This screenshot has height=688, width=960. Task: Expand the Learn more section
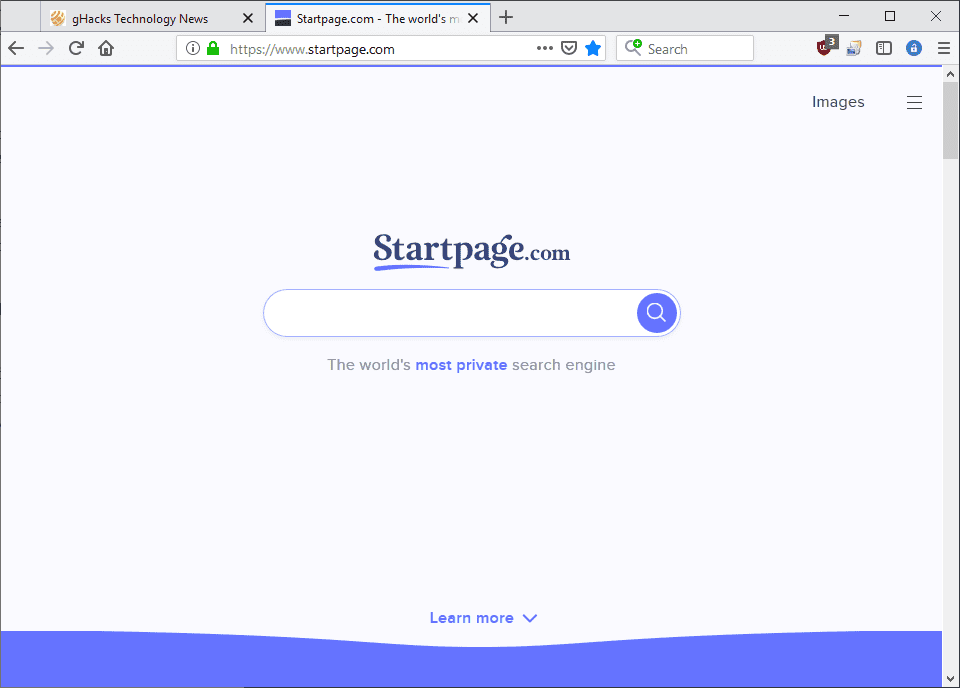483,618
